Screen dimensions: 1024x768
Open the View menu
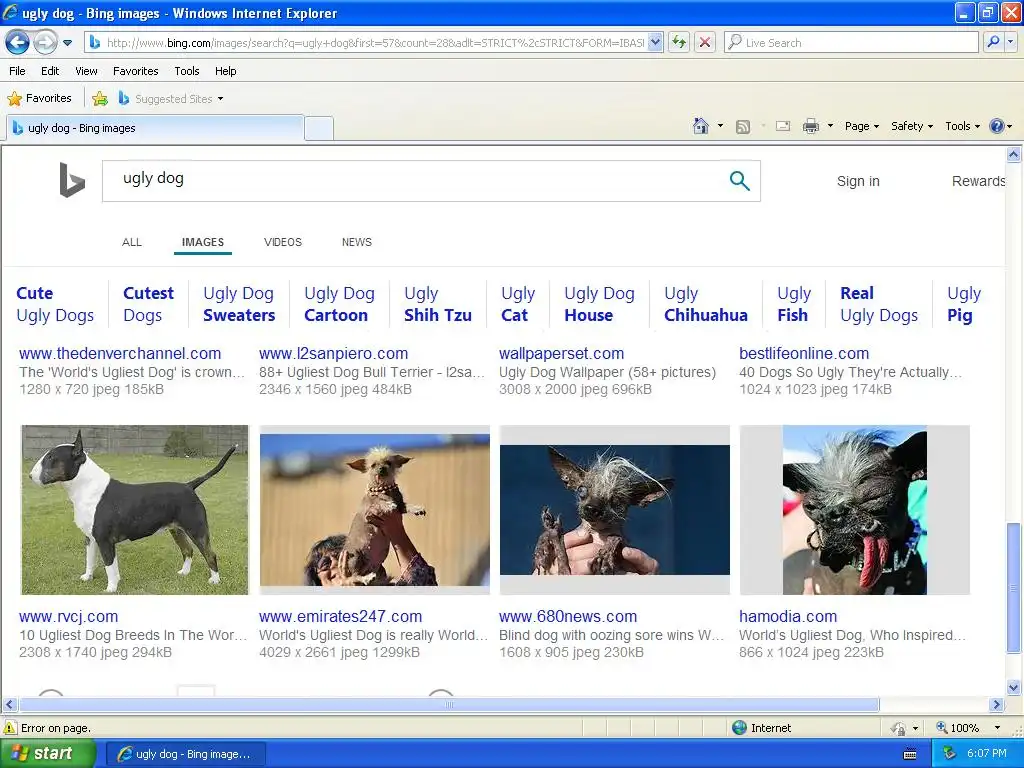pos(86,71)
